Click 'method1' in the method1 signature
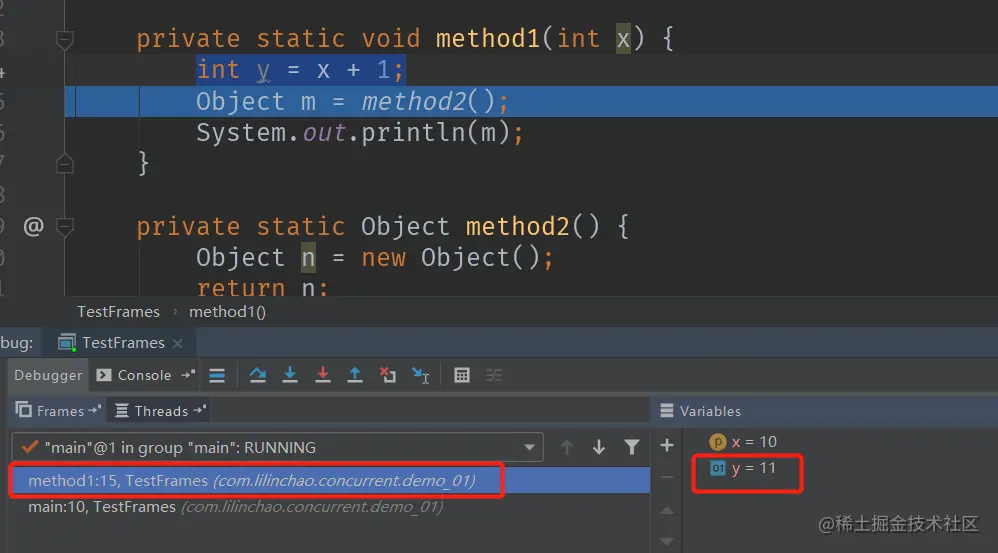 [488, 39]
